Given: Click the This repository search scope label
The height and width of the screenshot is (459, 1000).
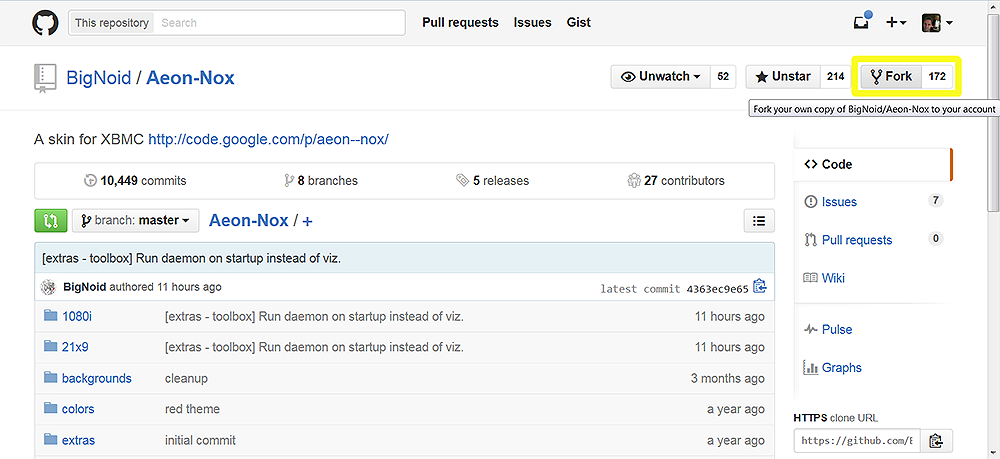Looking at the screenshot, I should point(112,23).
